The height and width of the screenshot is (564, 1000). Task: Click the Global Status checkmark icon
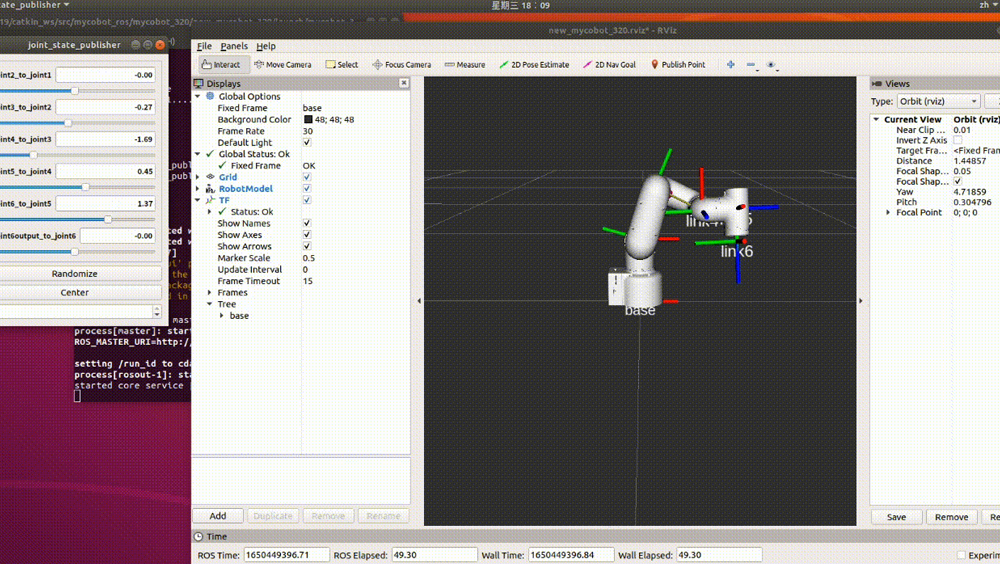pyautogui.click(x=210, y=154)
